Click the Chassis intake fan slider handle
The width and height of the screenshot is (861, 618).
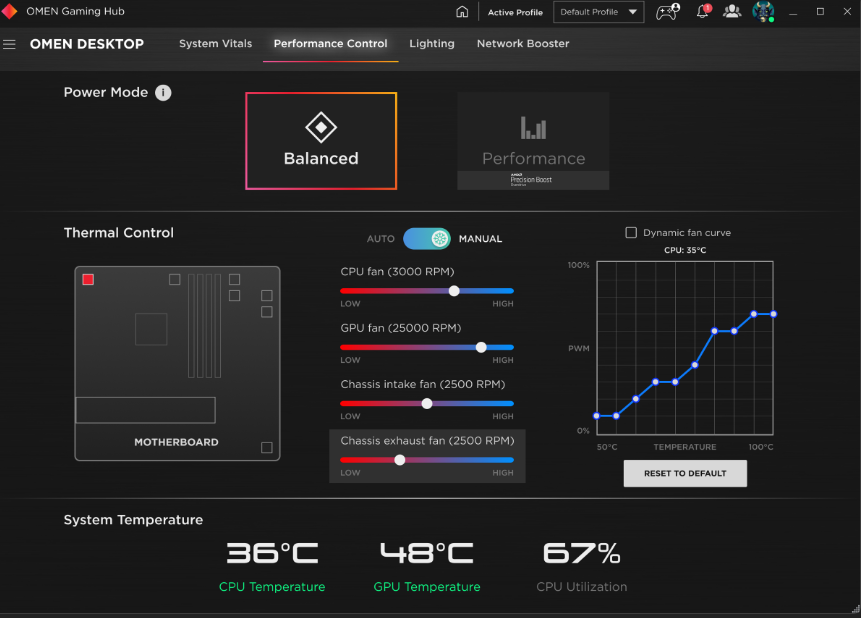click(427, 403)
